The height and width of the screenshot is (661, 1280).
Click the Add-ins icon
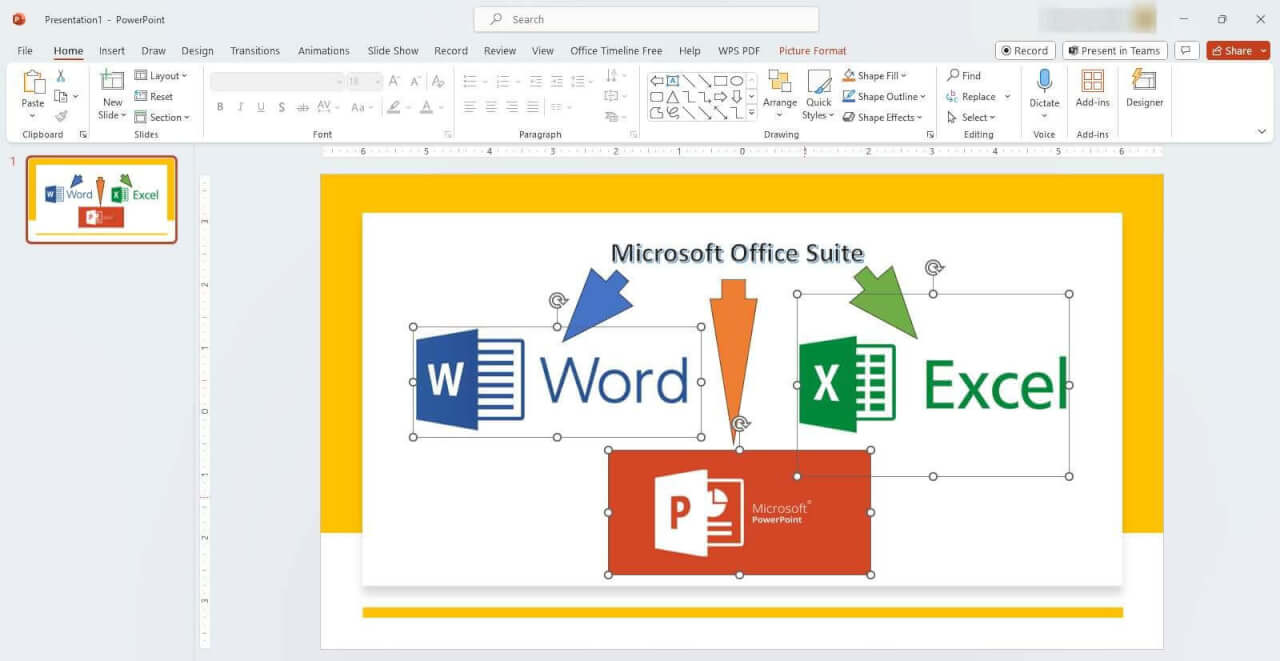pyautogui.click(x=1093, y=81)
